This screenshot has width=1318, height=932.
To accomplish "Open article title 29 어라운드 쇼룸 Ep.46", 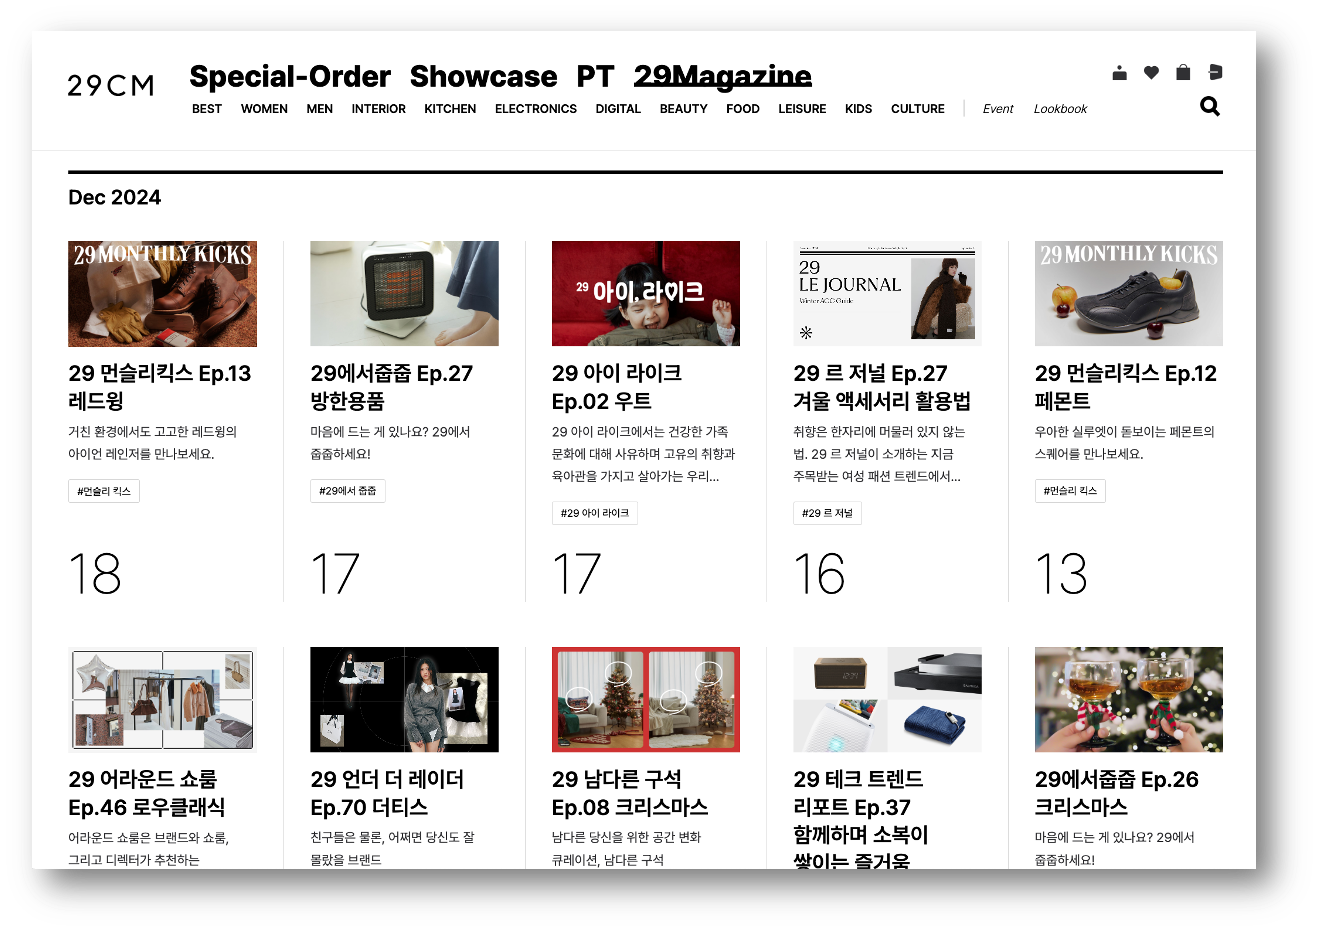I will [x=147, y=793].
